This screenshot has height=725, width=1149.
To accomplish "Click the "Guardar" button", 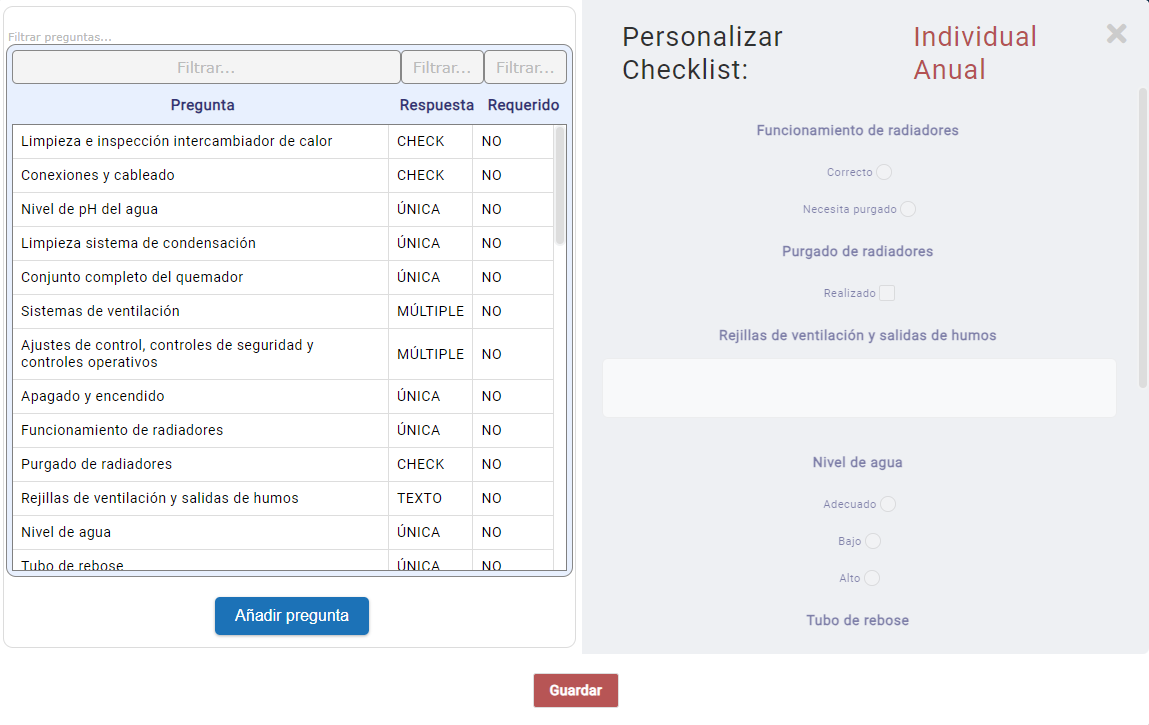I will point(575,690).
